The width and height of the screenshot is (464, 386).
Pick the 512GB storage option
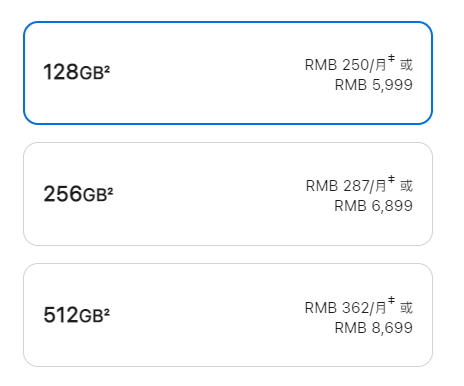(228, 315)
